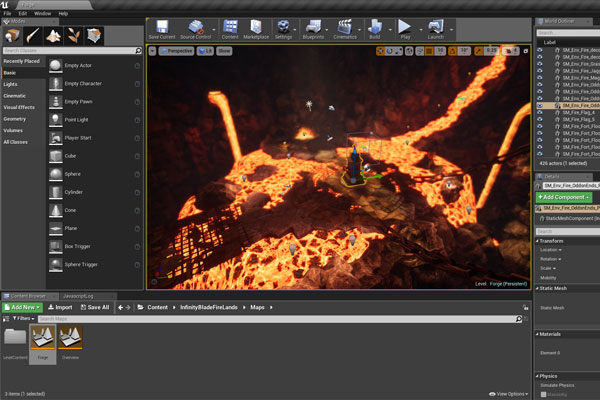This screenshot has width=600, height=400.
Task: Select the Sphere Trigger icon
Action: pos(55,265)
